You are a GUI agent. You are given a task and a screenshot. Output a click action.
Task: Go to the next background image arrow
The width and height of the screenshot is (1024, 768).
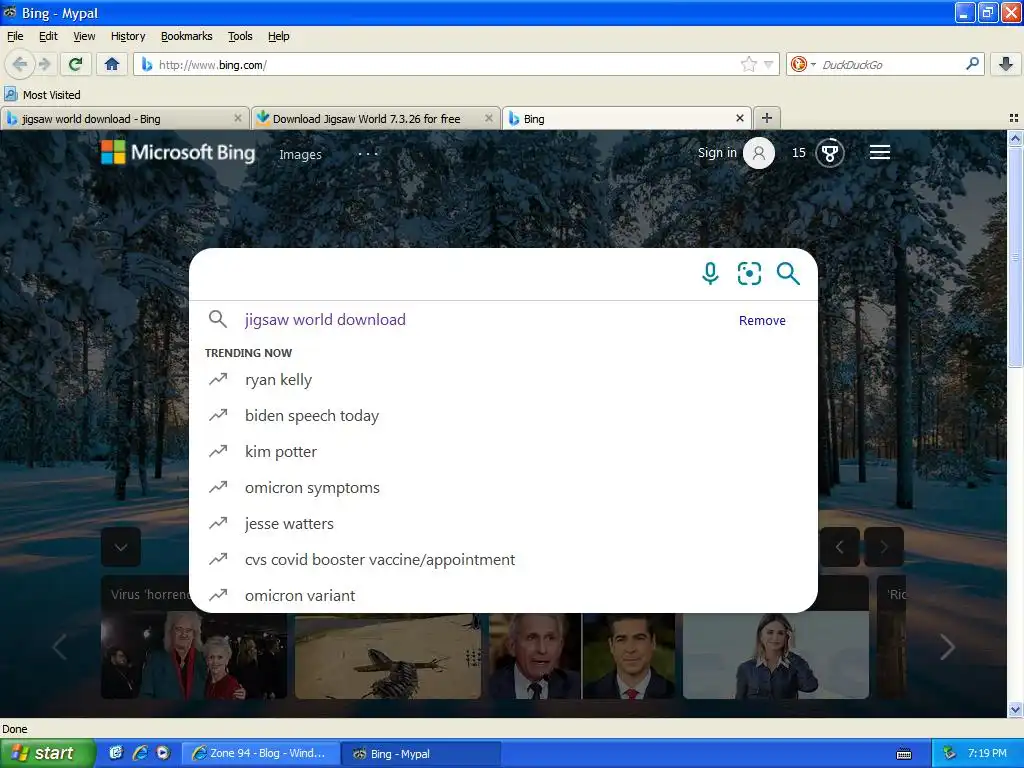click(884, 547)
